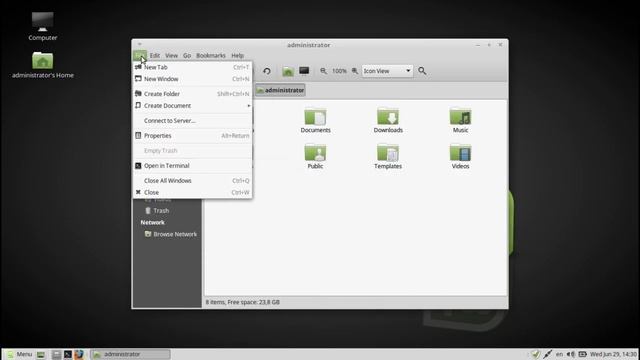Choose New Tab from File menu
Image resolution: width=640 pixels, height=360 pixels.
(192, 67)
